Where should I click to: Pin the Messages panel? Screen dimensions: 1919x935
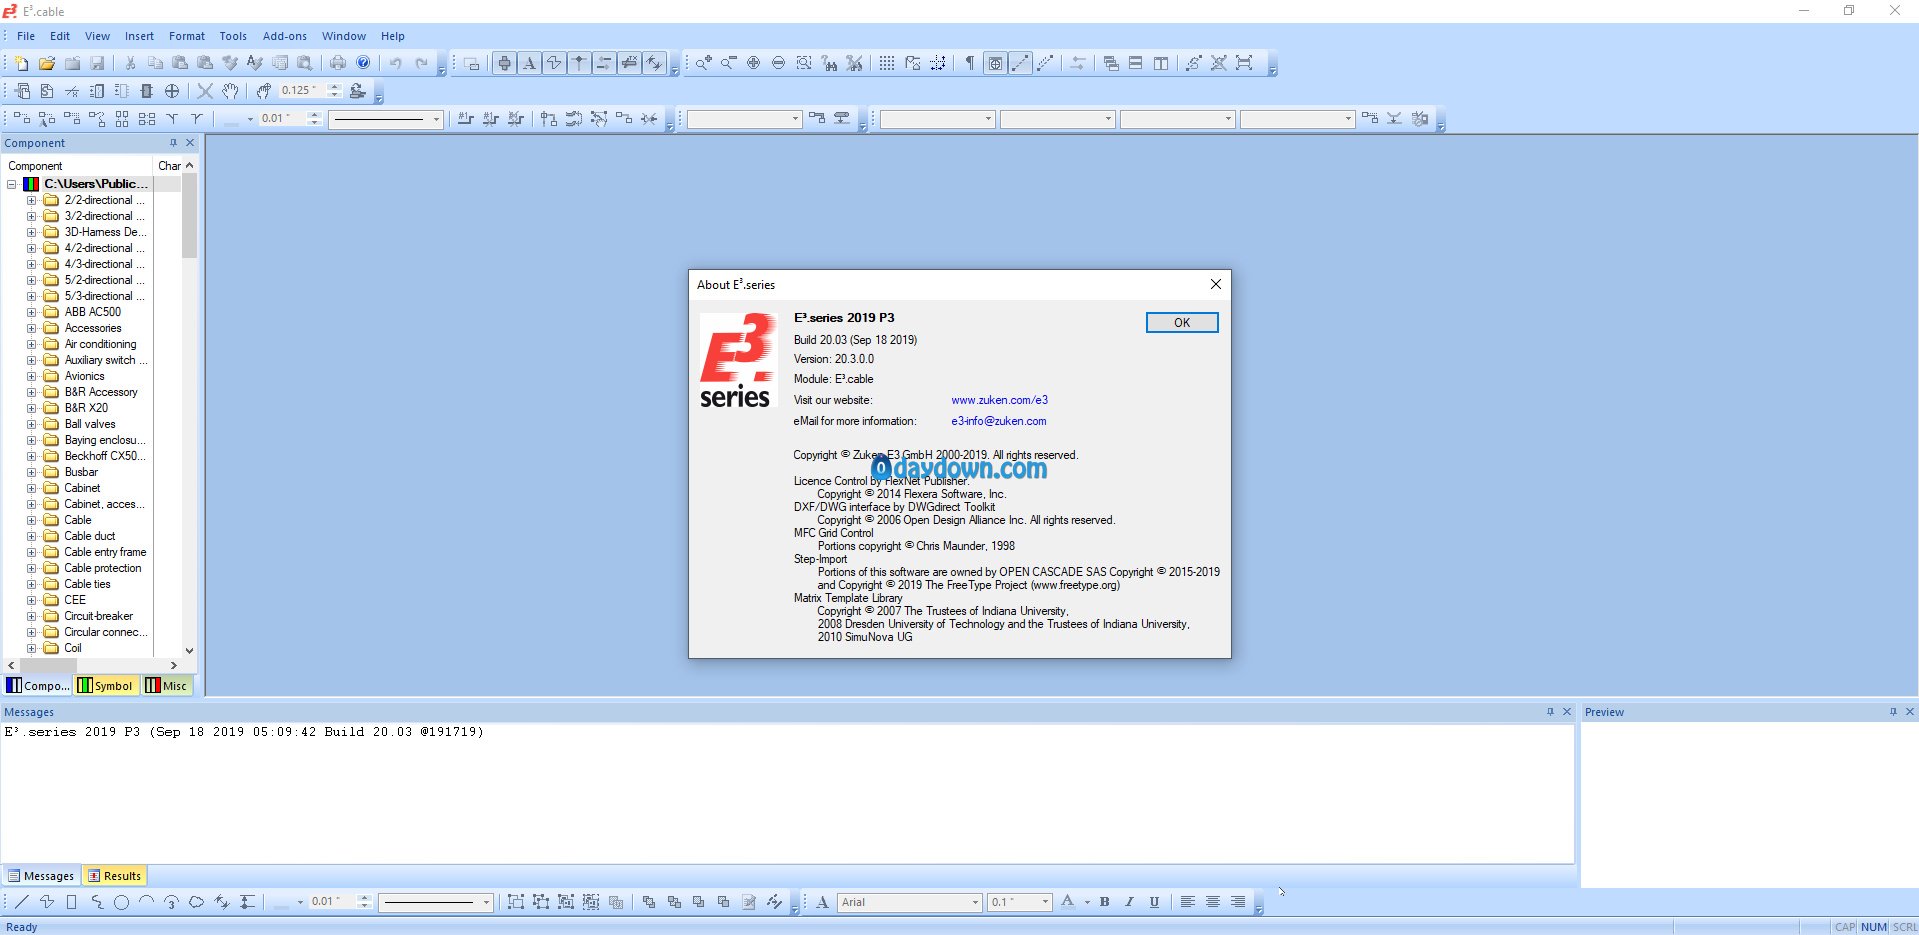coord(1550,712)
